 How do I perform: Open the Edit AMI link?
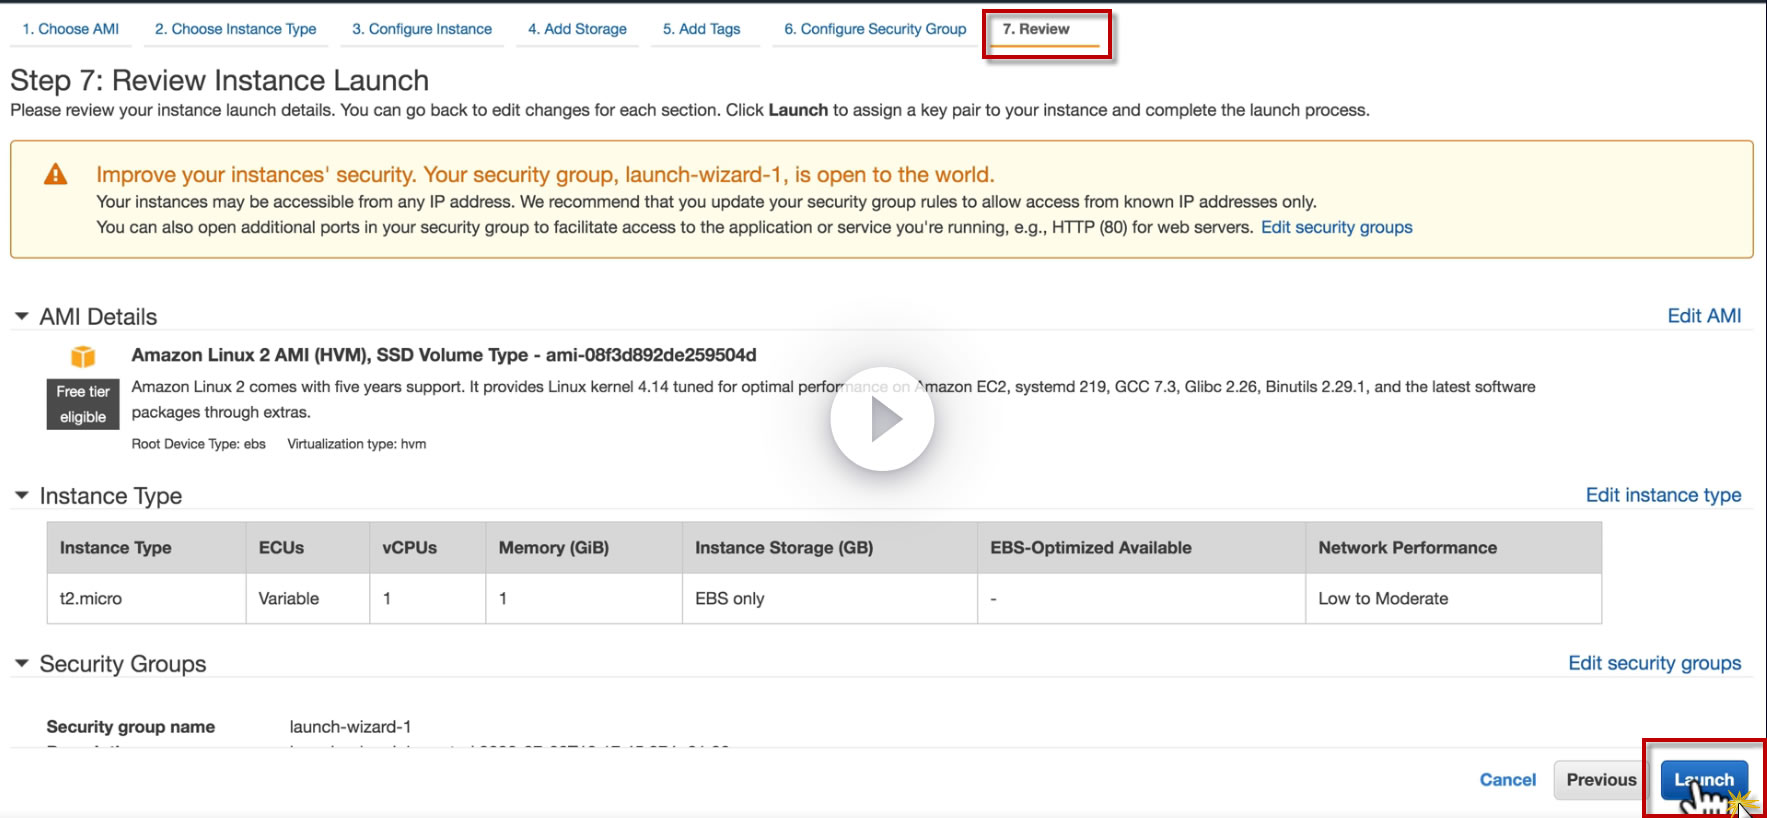pyautogui.click(x=1704, y=316)
